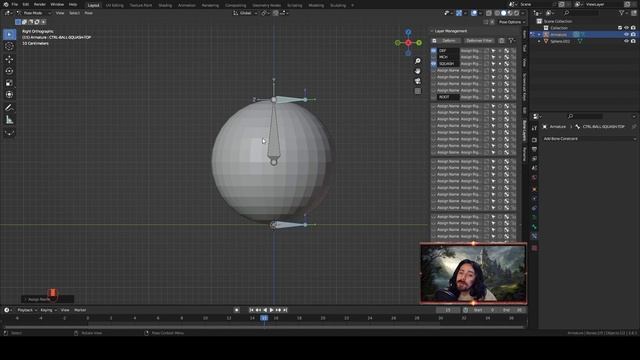Image resolution: width=640 pixels, height=360 pixels.
Task: Hide Collection via eye icon
Action: coord(627,28)
